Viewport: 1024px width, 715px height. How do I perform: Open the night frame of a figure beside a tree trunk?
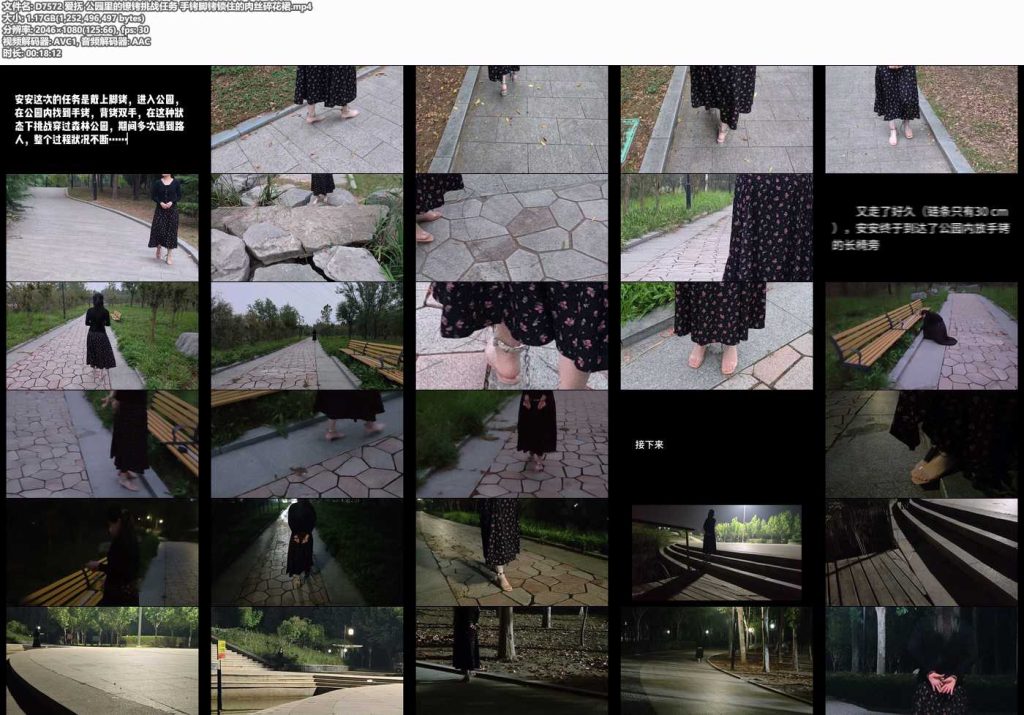point(511,661)
